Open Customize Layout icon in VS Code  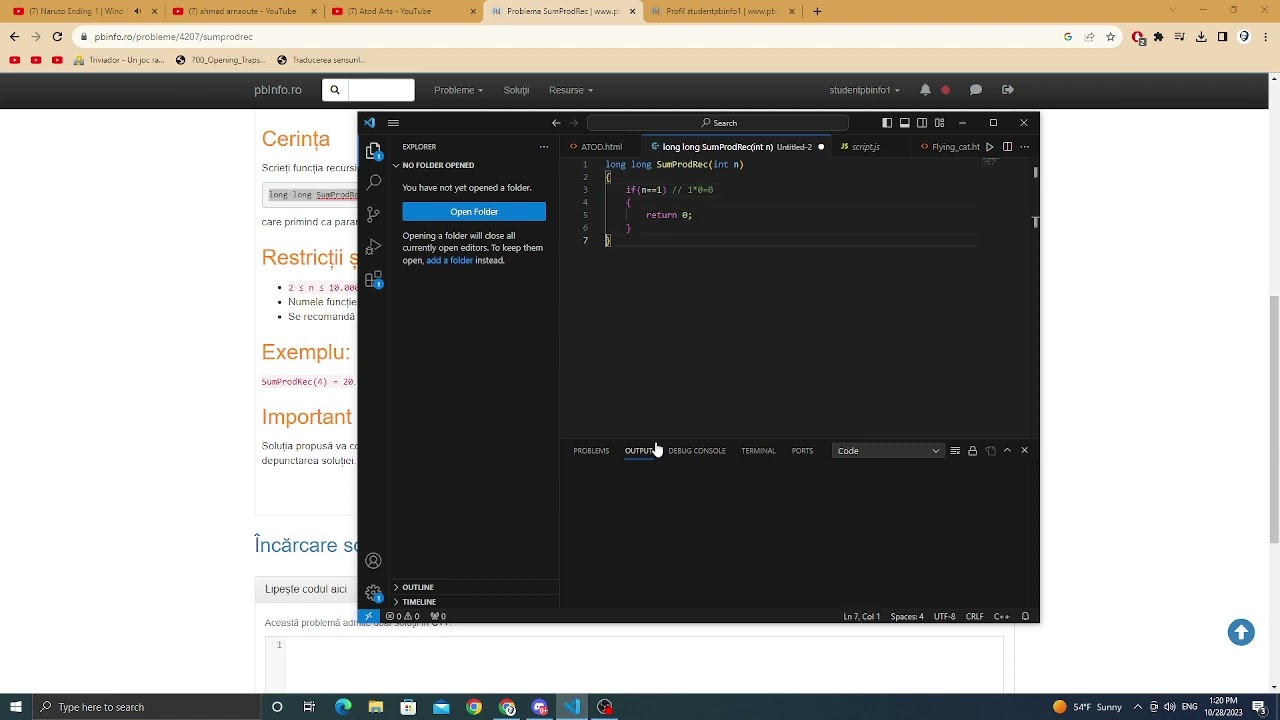(x=939, y=123)
